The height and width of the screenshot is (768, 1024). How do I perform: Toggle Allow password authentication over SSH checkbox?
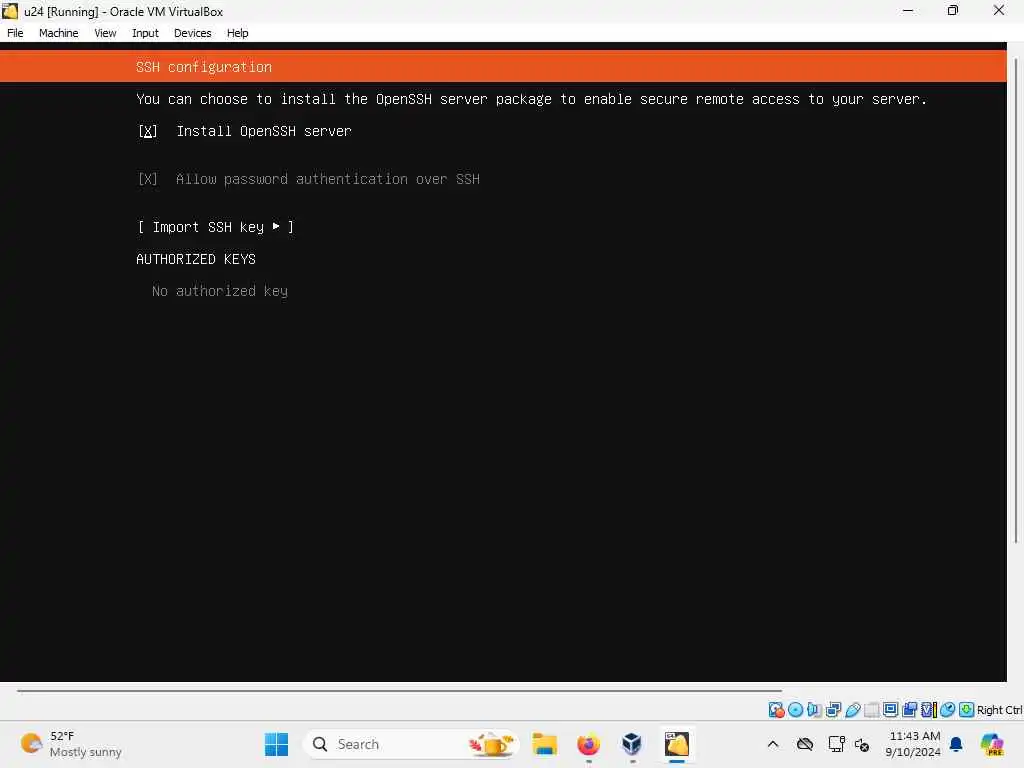(148, 179)
